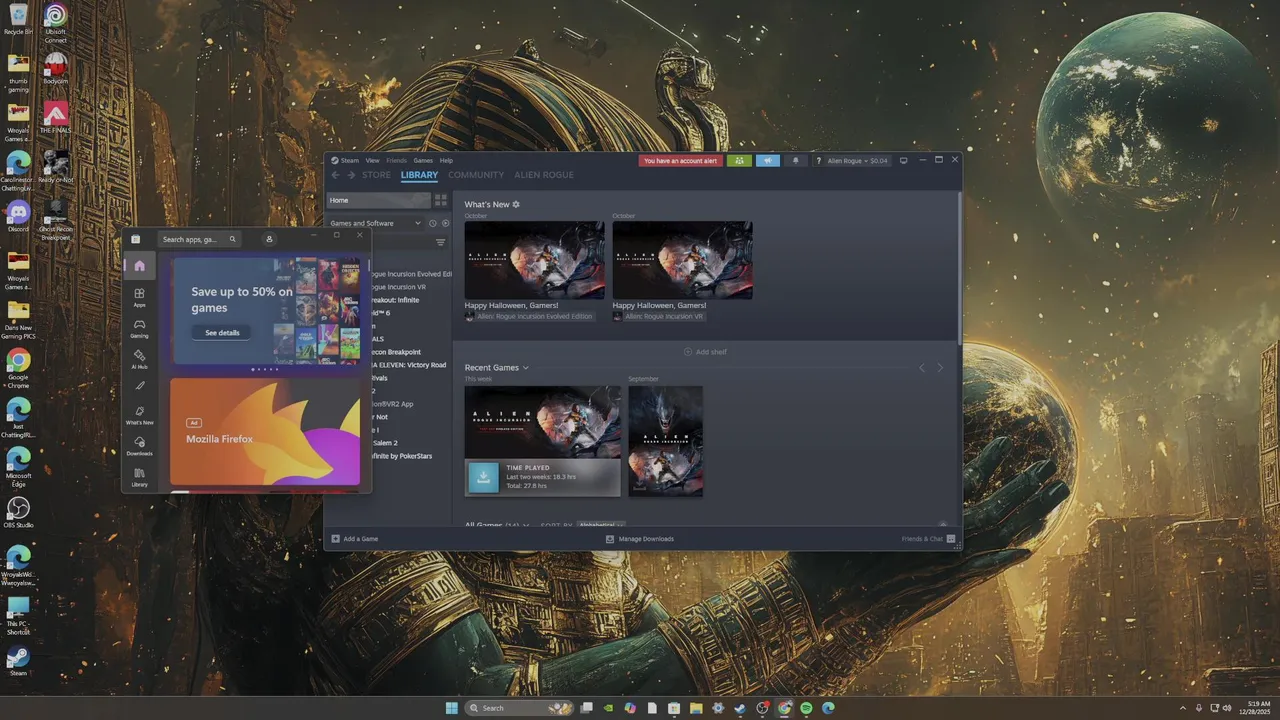Switch to the COMMUNITY tab
The width and height of the screenshot is (1280, 720).
coord(476,175)
